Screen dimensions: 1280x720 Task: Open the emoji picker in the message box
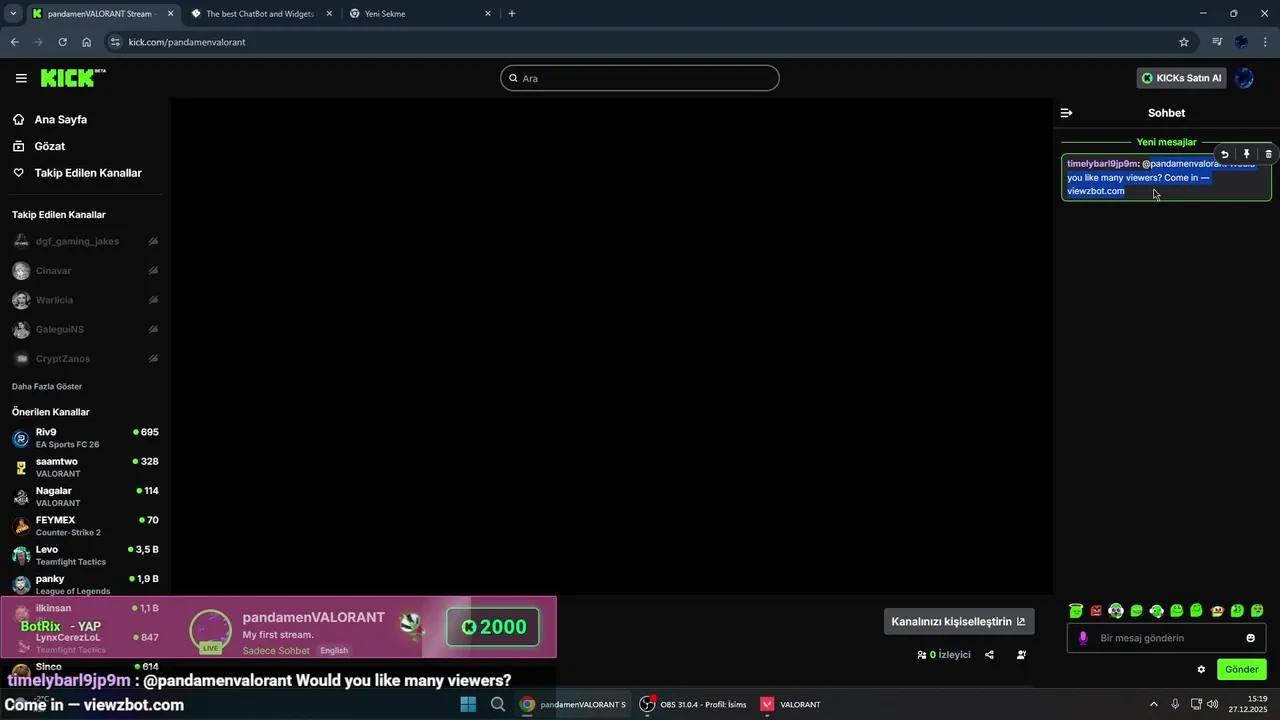pos(1250,638)
